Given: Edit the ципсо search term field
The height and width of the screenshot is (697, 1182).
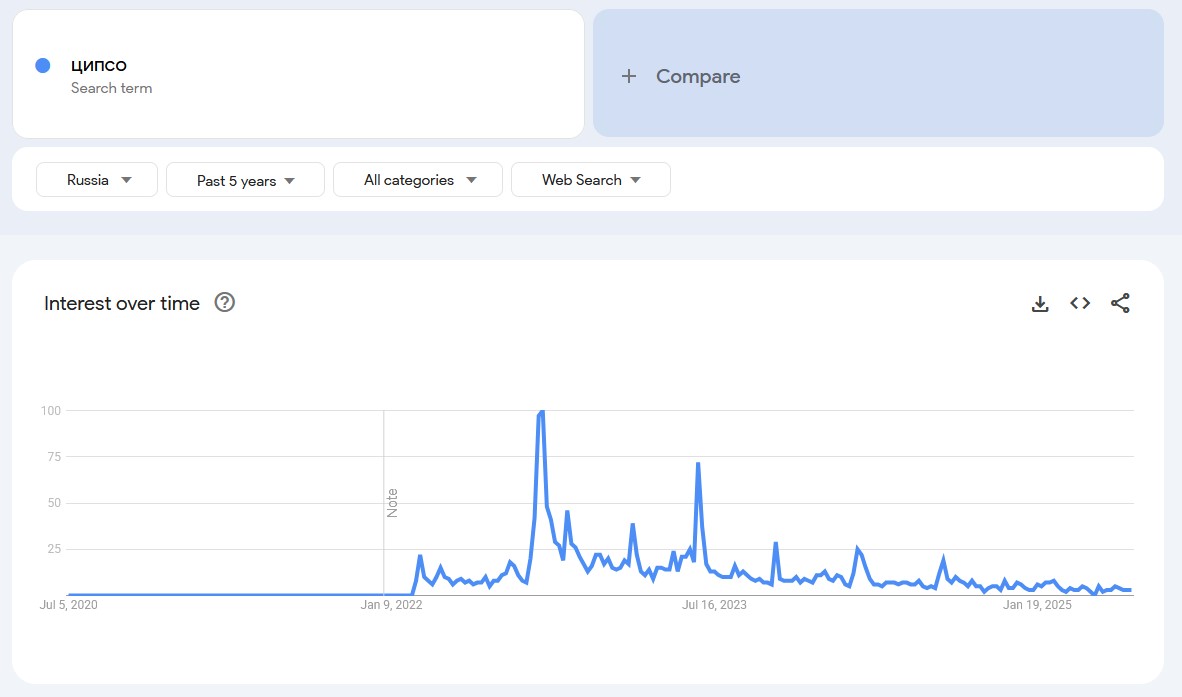Looking at the screenshot, I should [299, 74].
